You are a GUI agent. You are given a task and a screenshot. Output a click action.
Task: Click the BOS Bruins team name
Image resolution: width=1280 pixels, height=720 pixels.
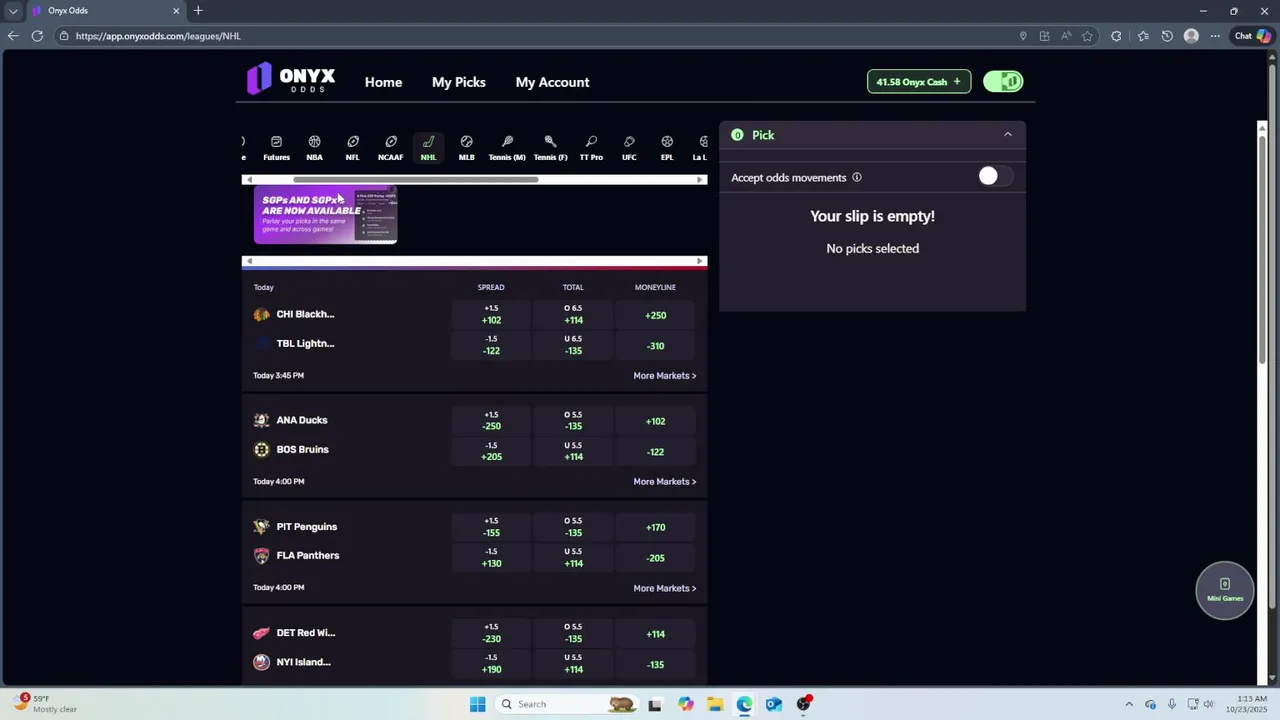pyautogui.click(x=302, y=450)
